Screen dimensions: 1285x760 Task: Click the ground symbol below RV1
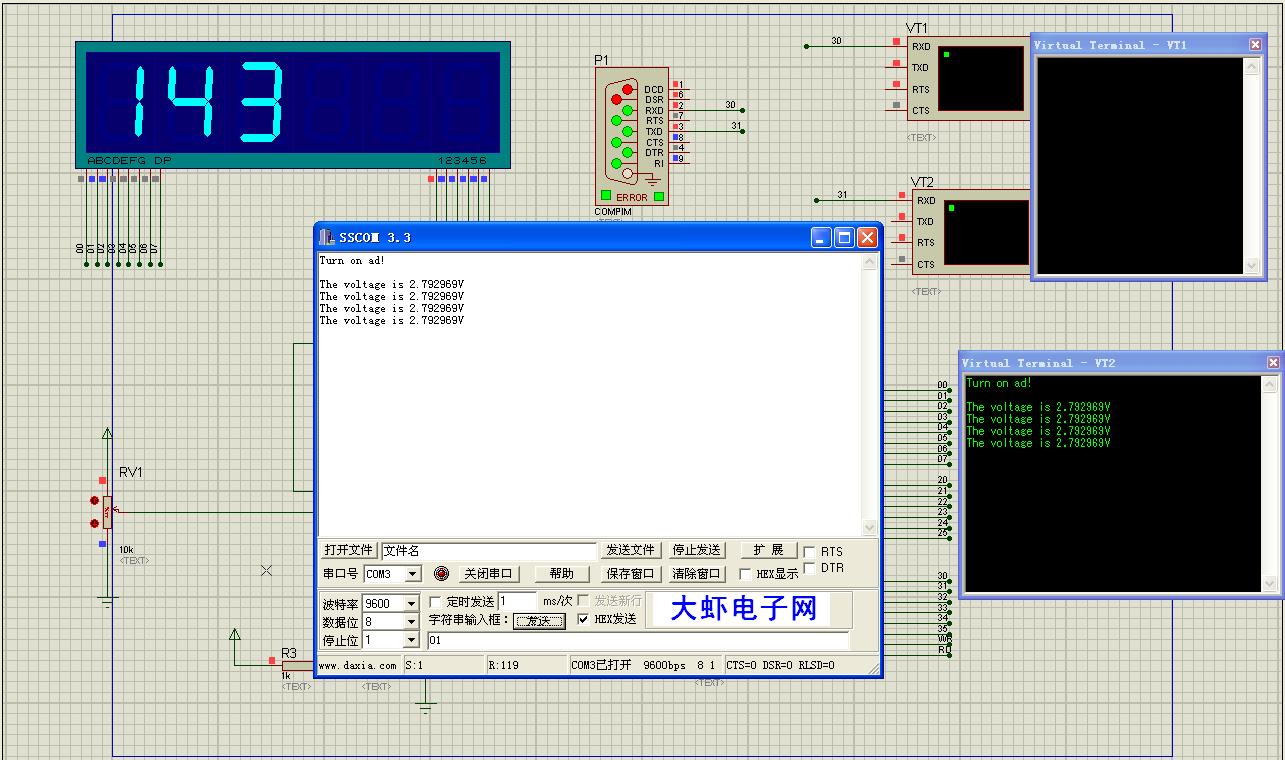click(107, 603)
